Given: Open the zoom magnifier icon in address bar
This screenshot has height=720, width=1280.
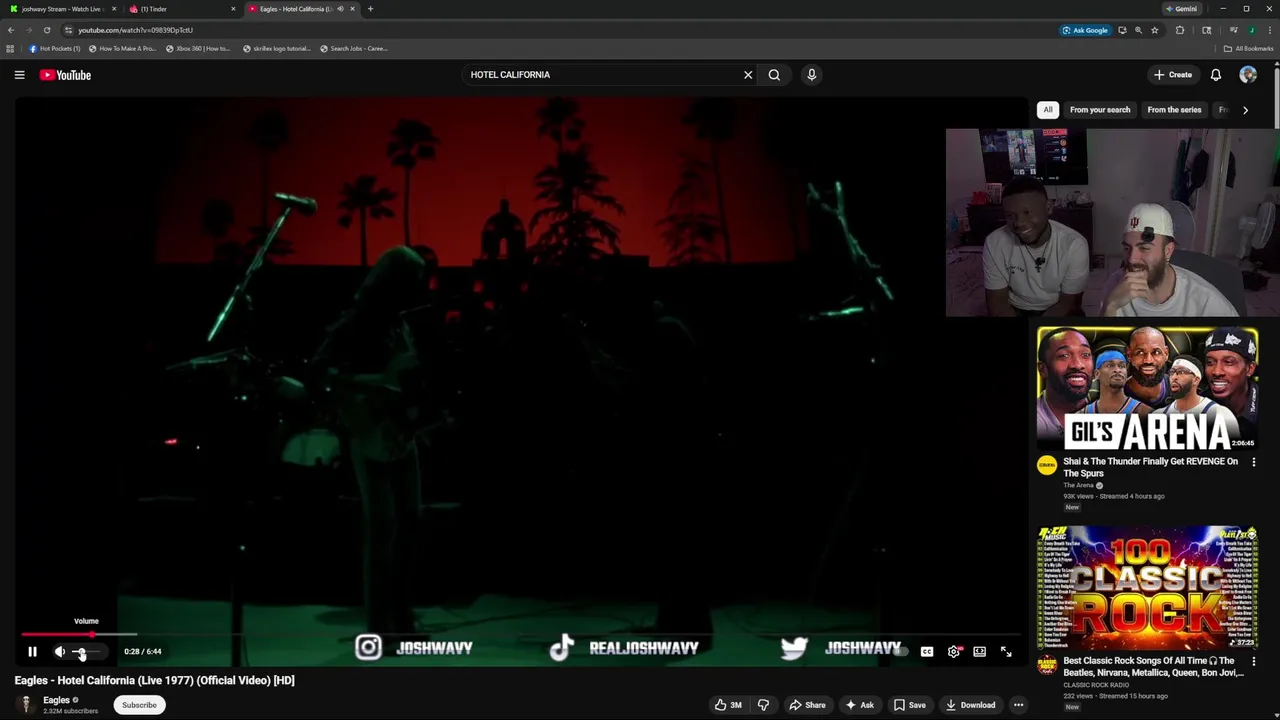Looking at the screenshot, I should 1138,30.
